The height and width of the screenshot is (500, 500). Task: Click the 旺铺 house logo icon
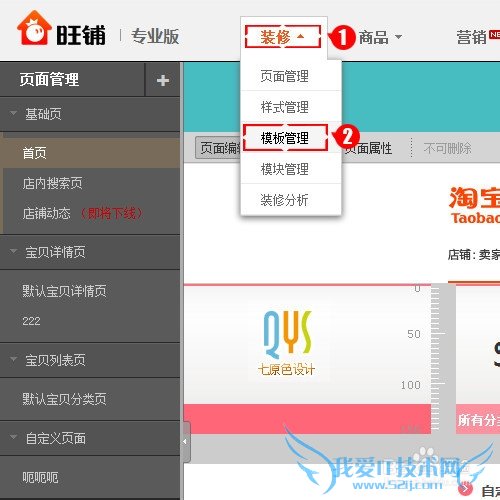point(34,28)
